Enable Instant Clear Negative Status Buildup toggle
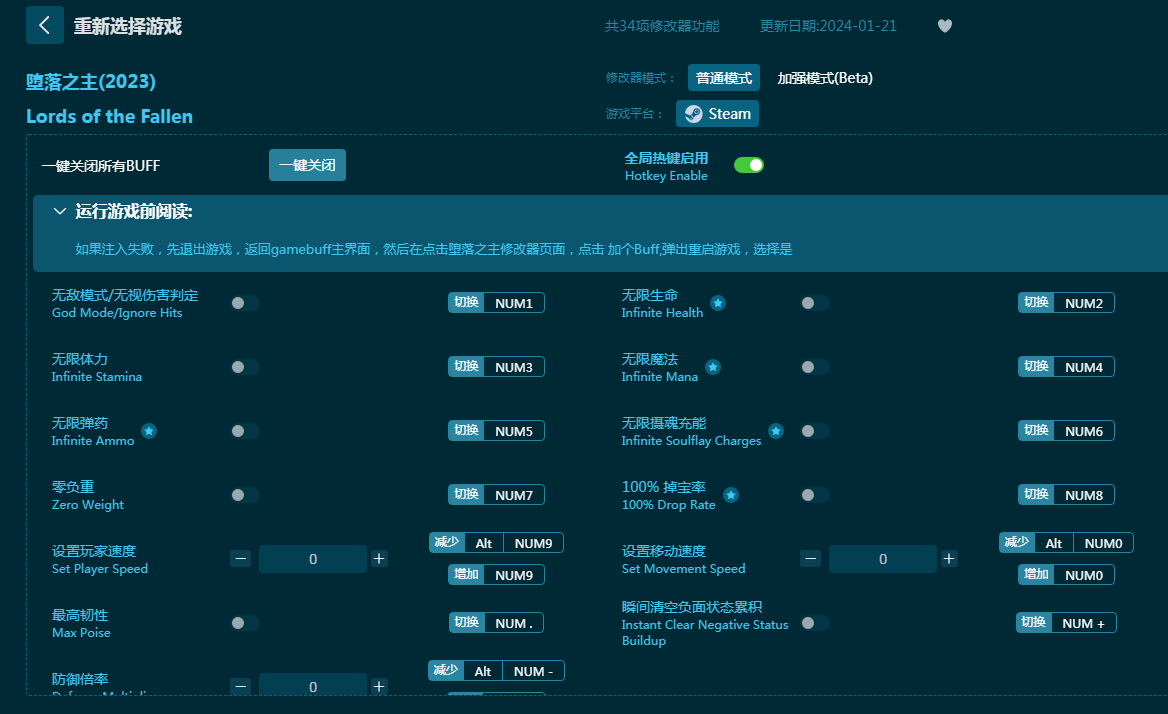Viewport: 1168px width, 714px height. [x=815, y=623]
